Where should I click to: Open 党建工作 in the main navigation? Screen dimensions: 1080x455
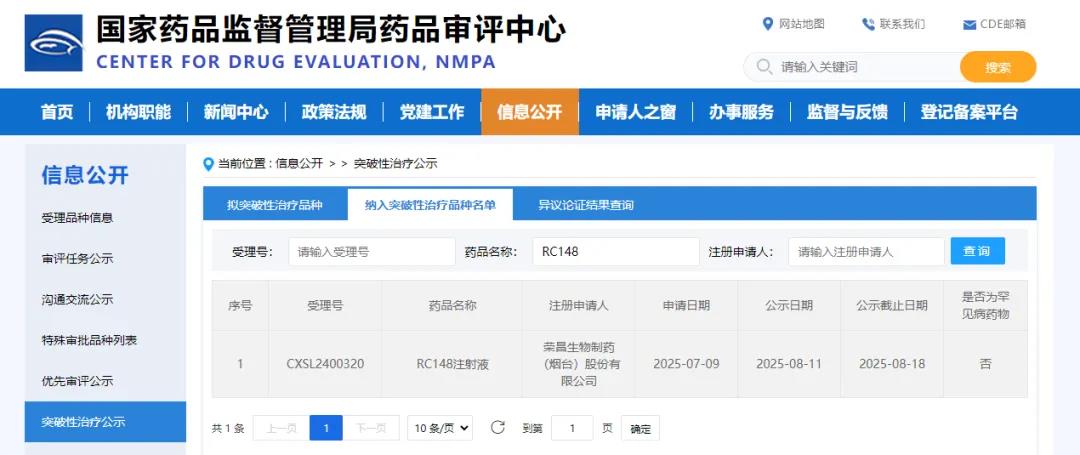432,112
